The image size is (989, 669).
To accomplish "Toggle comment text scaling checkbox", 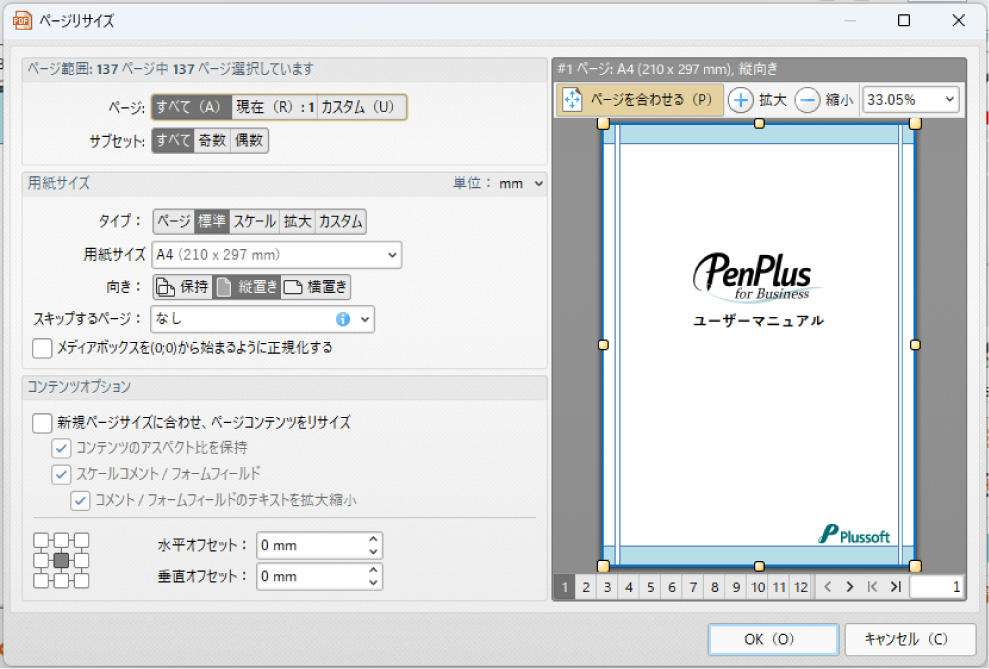I will [80, 501].
